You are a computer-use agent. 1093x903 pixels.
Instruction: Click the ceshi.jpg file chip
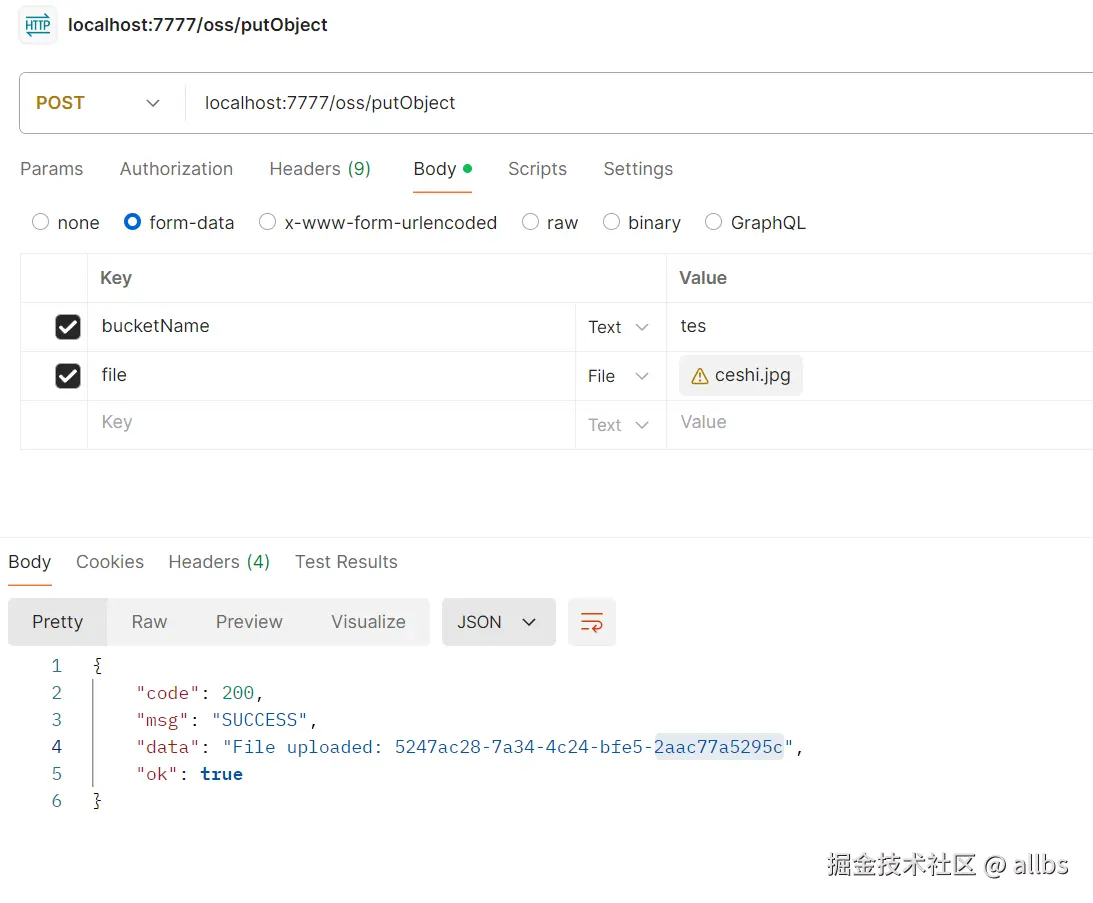tap(740, 376)
